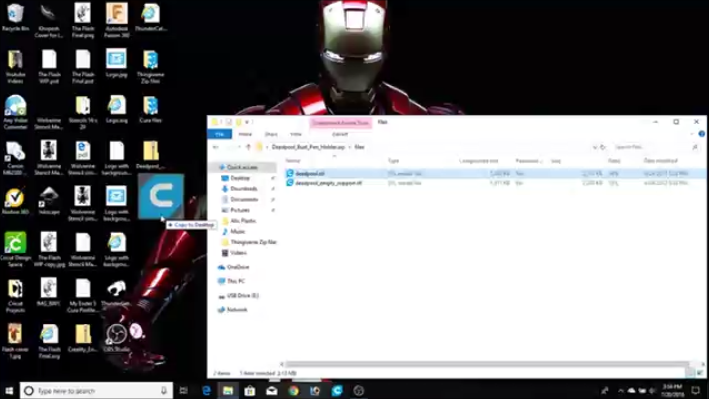Select the Canon printer desktop shortcut
709x399 pixels.
[x=15, y=157]
